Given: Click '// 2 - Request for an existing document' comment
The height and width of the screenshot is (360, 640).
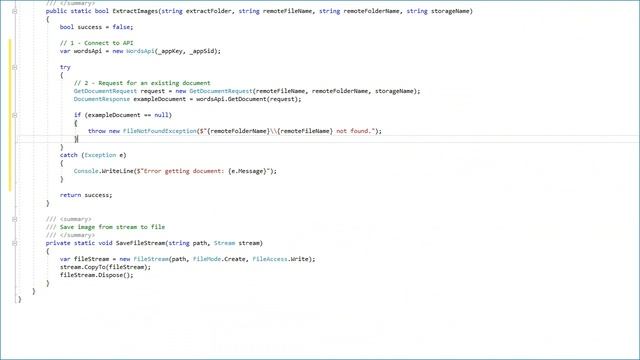Looking at the screenshot, I should click(x=142, y=83).
